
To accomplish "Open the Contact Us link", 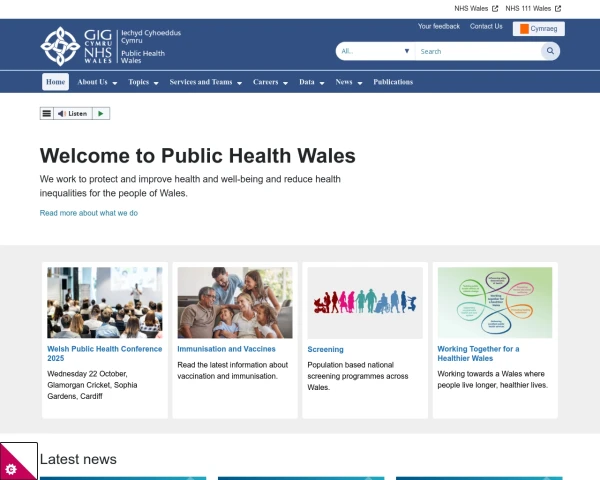I will pyautogui.click(x=486, y=26).
